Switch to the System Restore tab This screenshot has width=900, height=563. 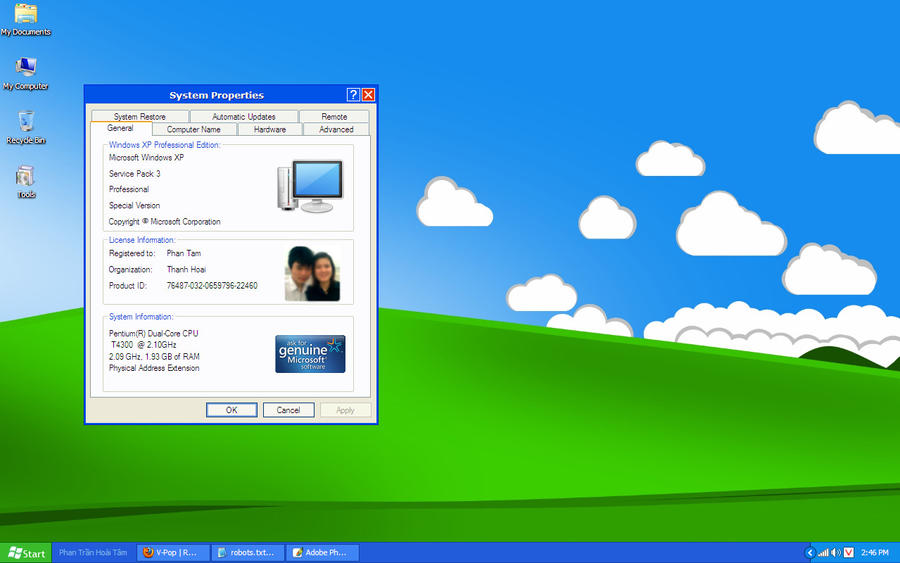pos(139,117)
